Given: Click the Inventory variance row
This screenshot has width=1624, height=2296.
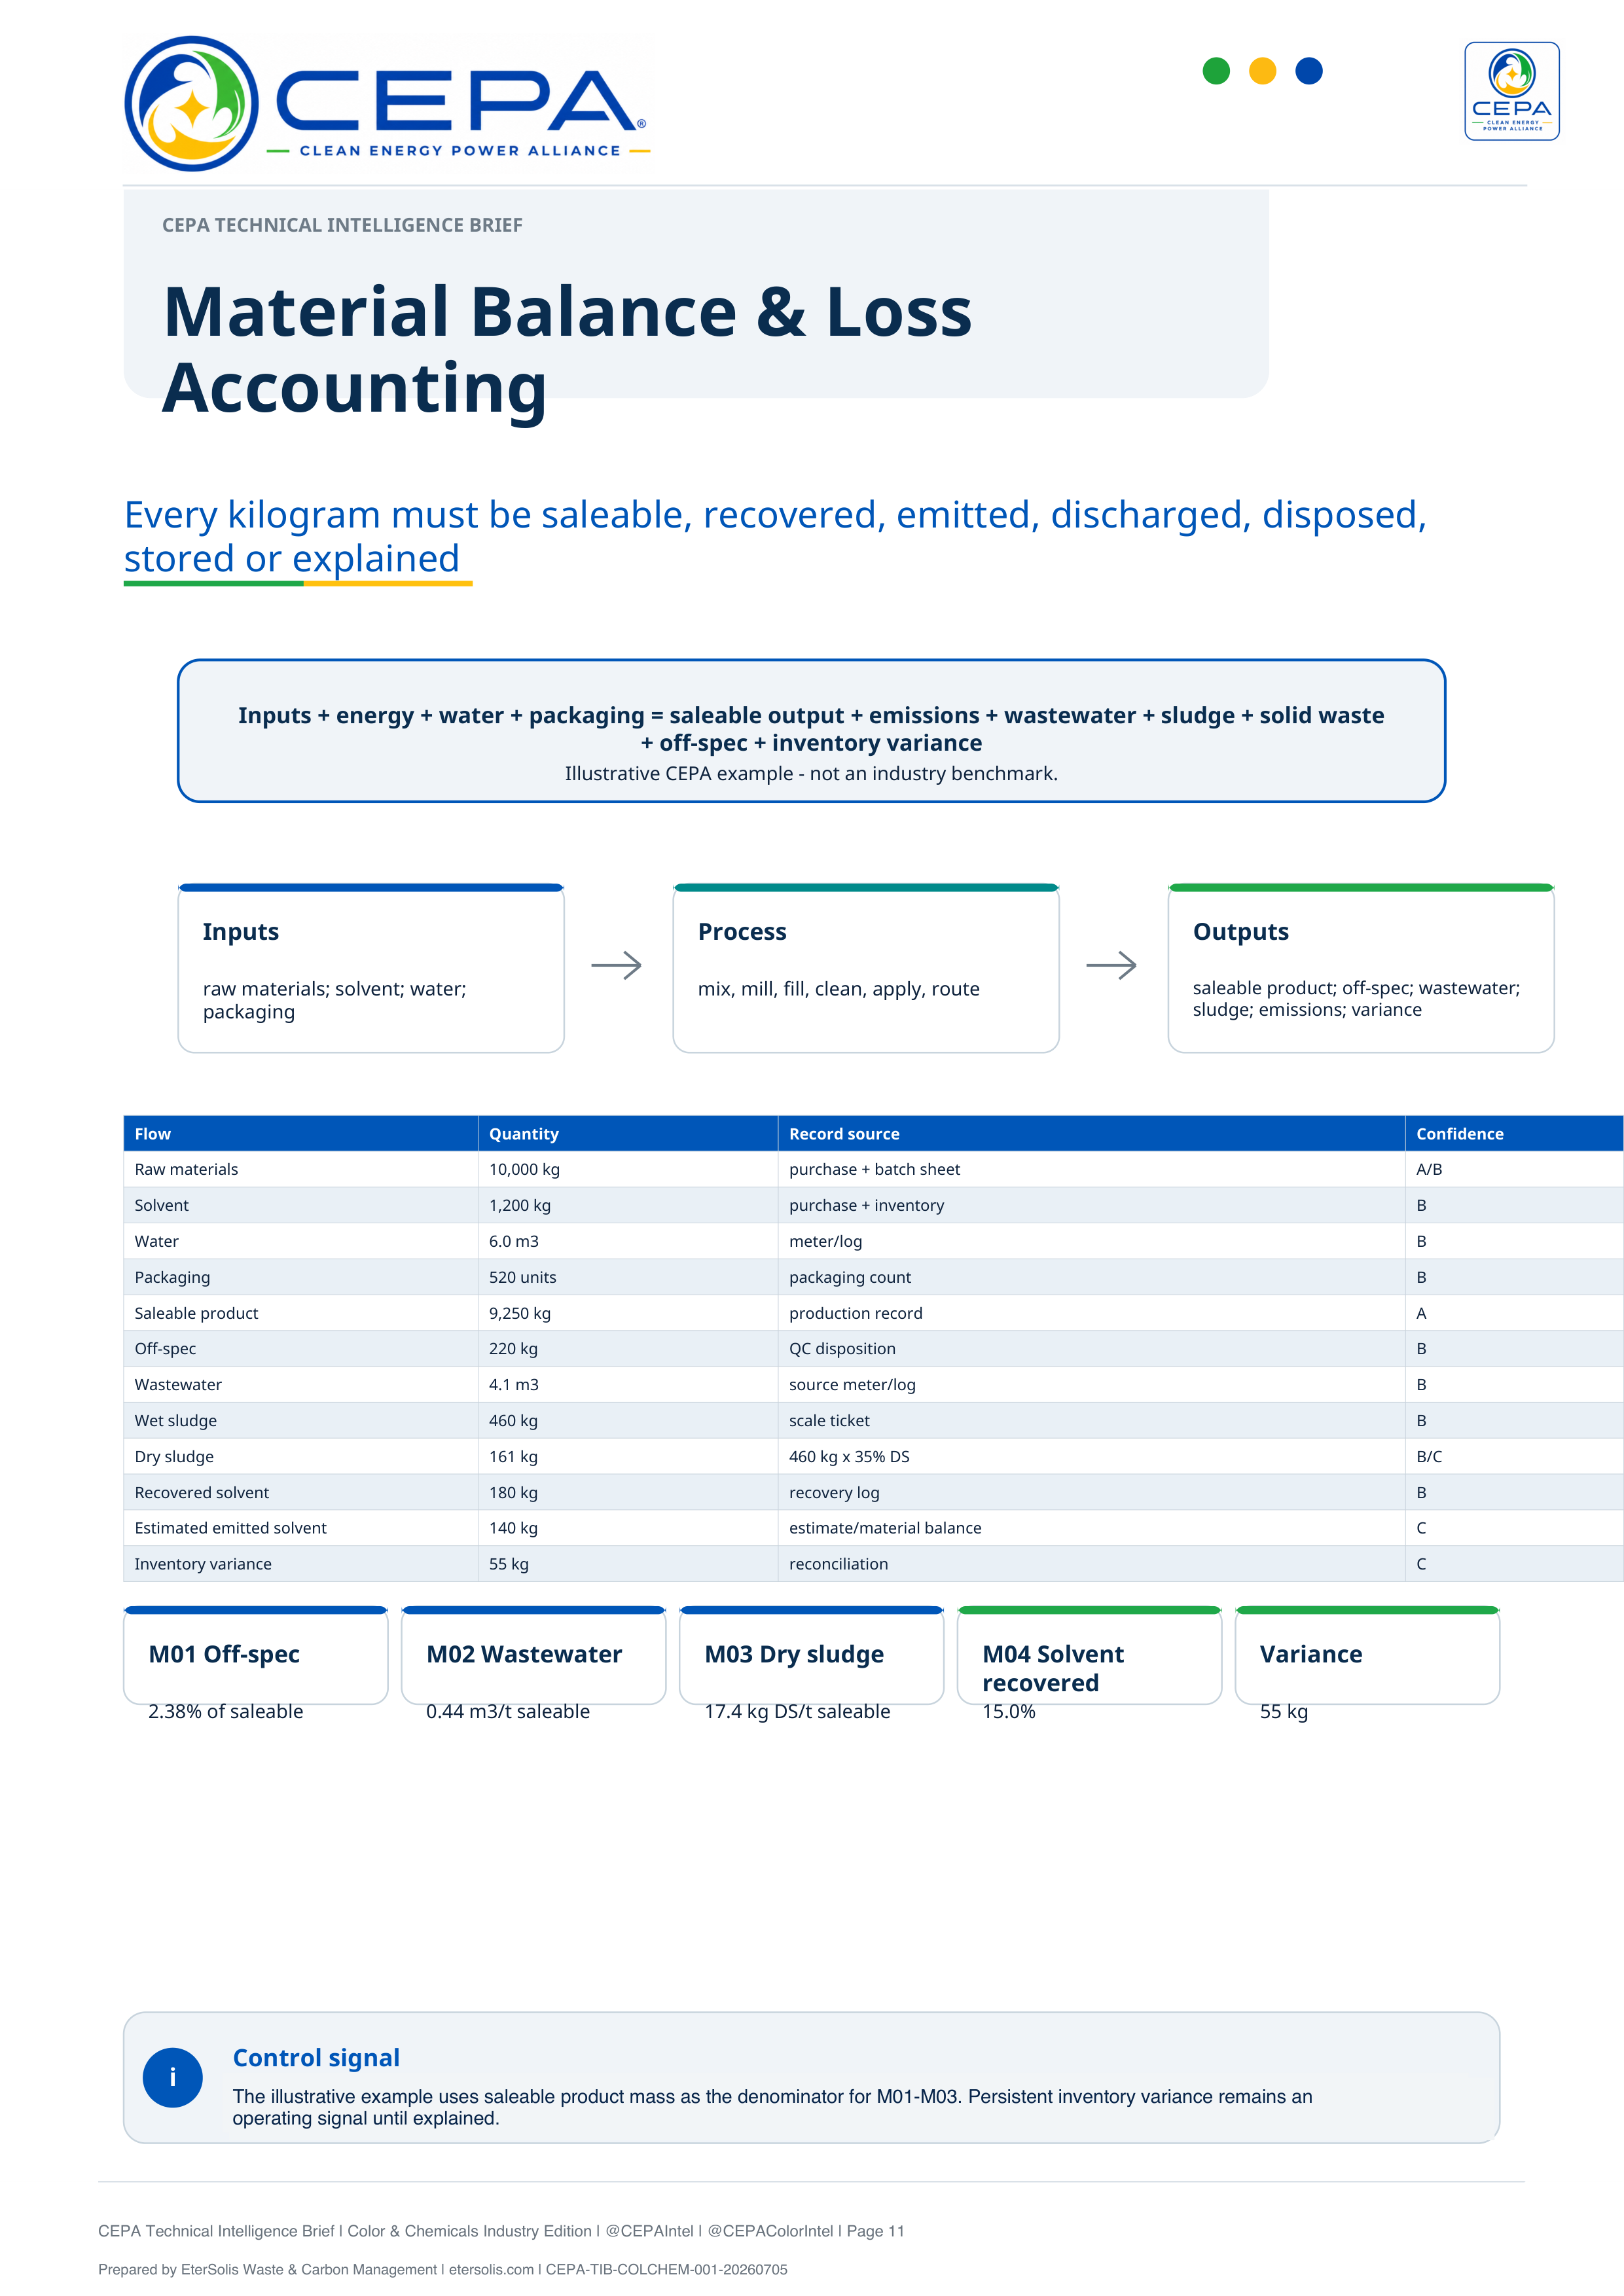Looking at the screenshot, I should [x=873, y=1564].
